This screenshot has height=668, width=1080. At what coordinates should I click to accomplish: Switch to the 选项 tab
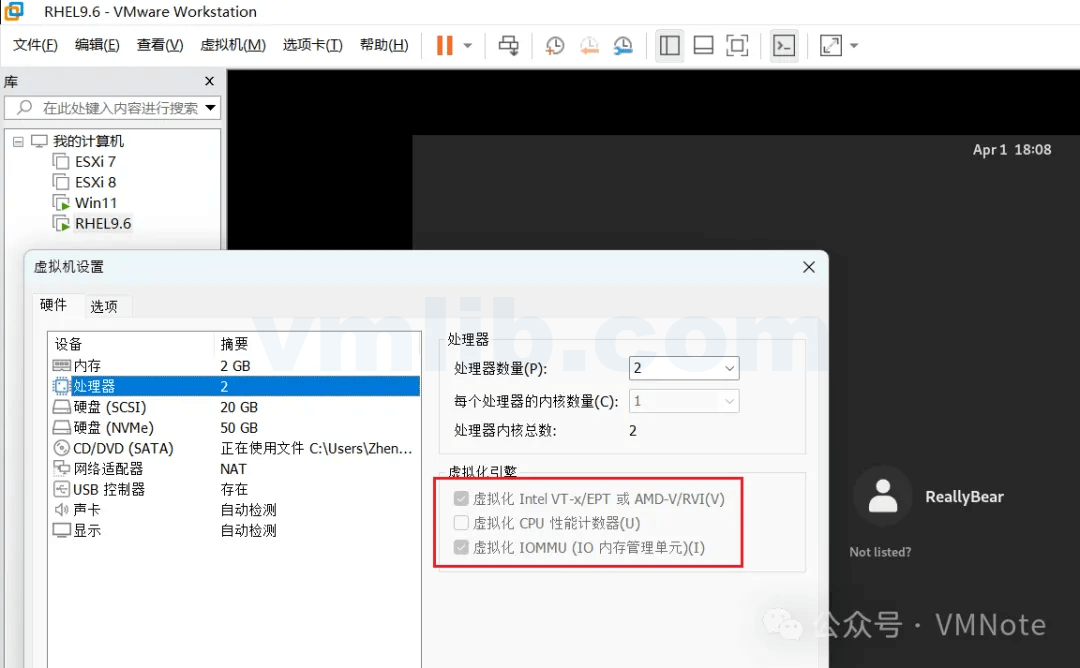[x=104, y=306]
